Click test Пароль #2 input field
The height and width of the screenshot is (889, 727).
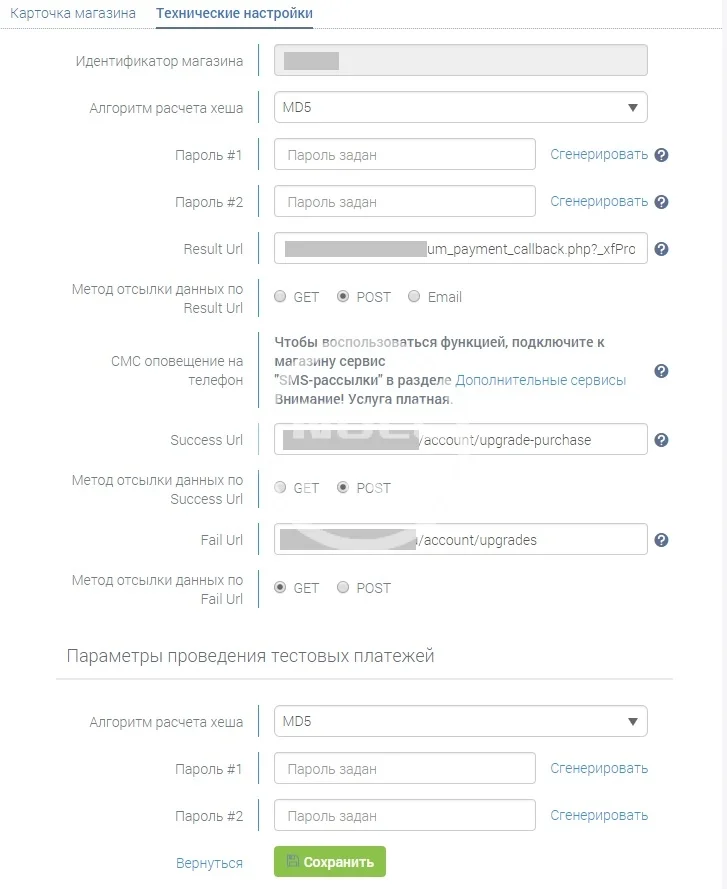click(x=404, y=816)
